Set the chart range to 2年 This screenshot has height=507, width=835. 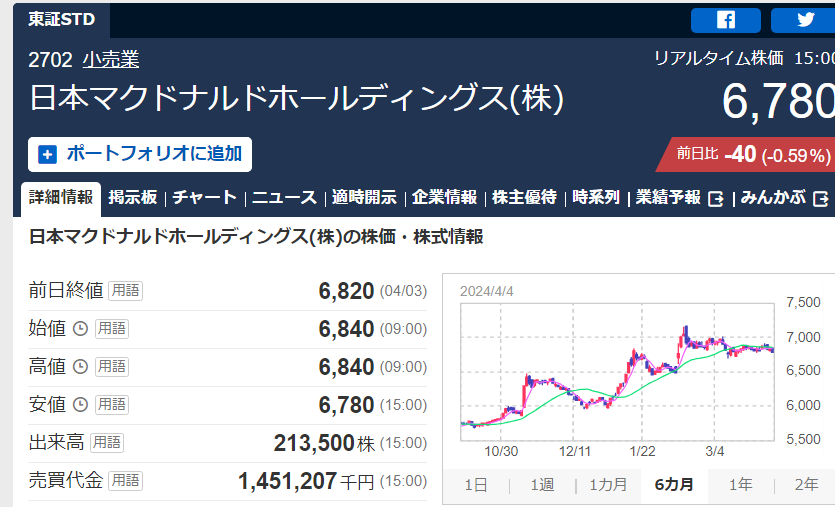[806, 485]
